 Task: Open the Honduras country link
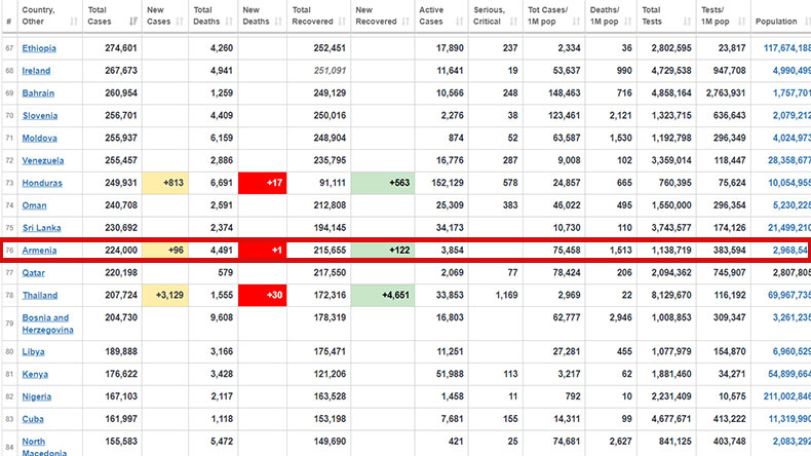pos(42,183)
